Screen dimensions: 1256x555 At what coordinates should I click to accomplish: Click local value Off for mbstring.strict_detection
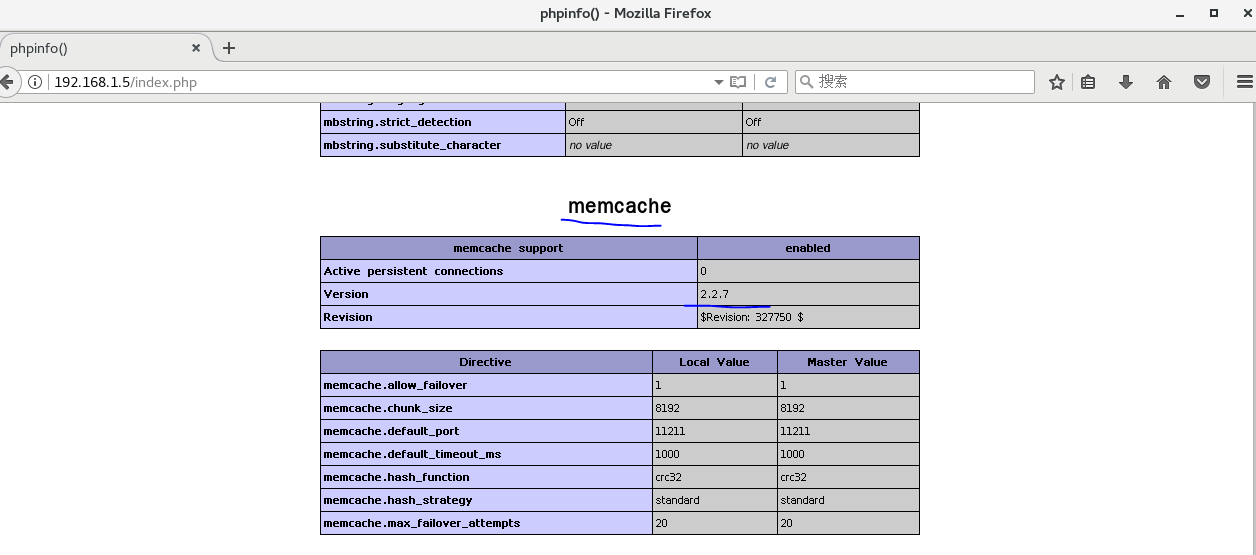click(576, 122)
